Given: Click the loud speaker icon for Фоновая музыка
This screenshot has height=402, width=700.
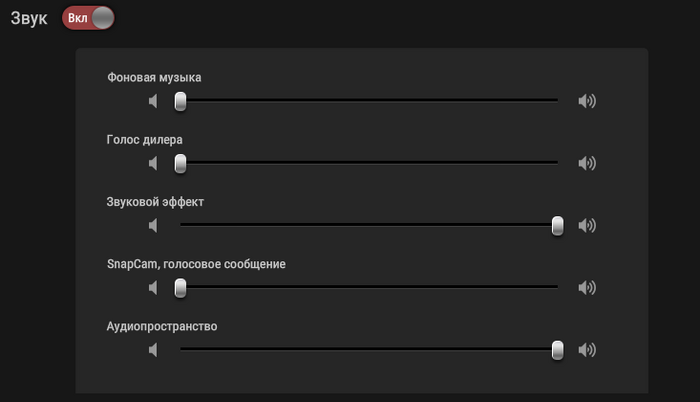Looking at the screenshot, I should coord(587,101).
